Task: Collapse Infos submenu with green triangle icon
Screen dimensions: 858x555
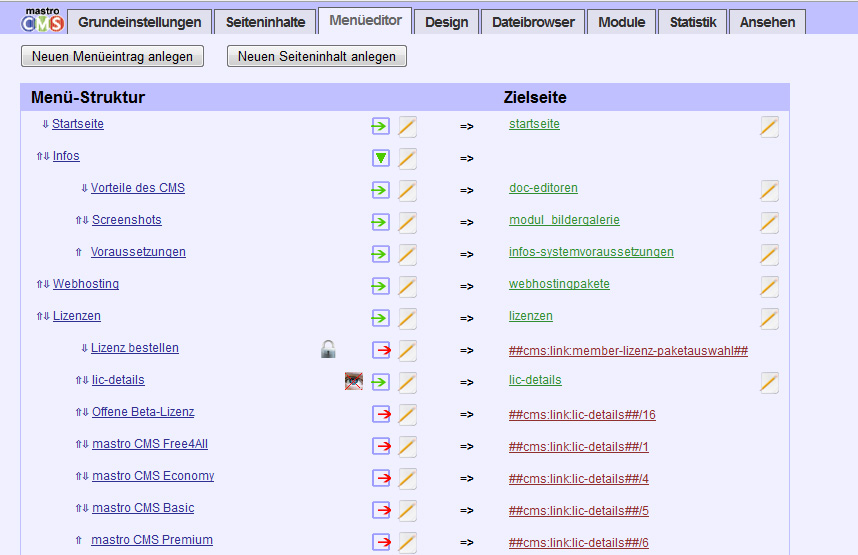Action: pyautogui.click(x=381, y=158)
